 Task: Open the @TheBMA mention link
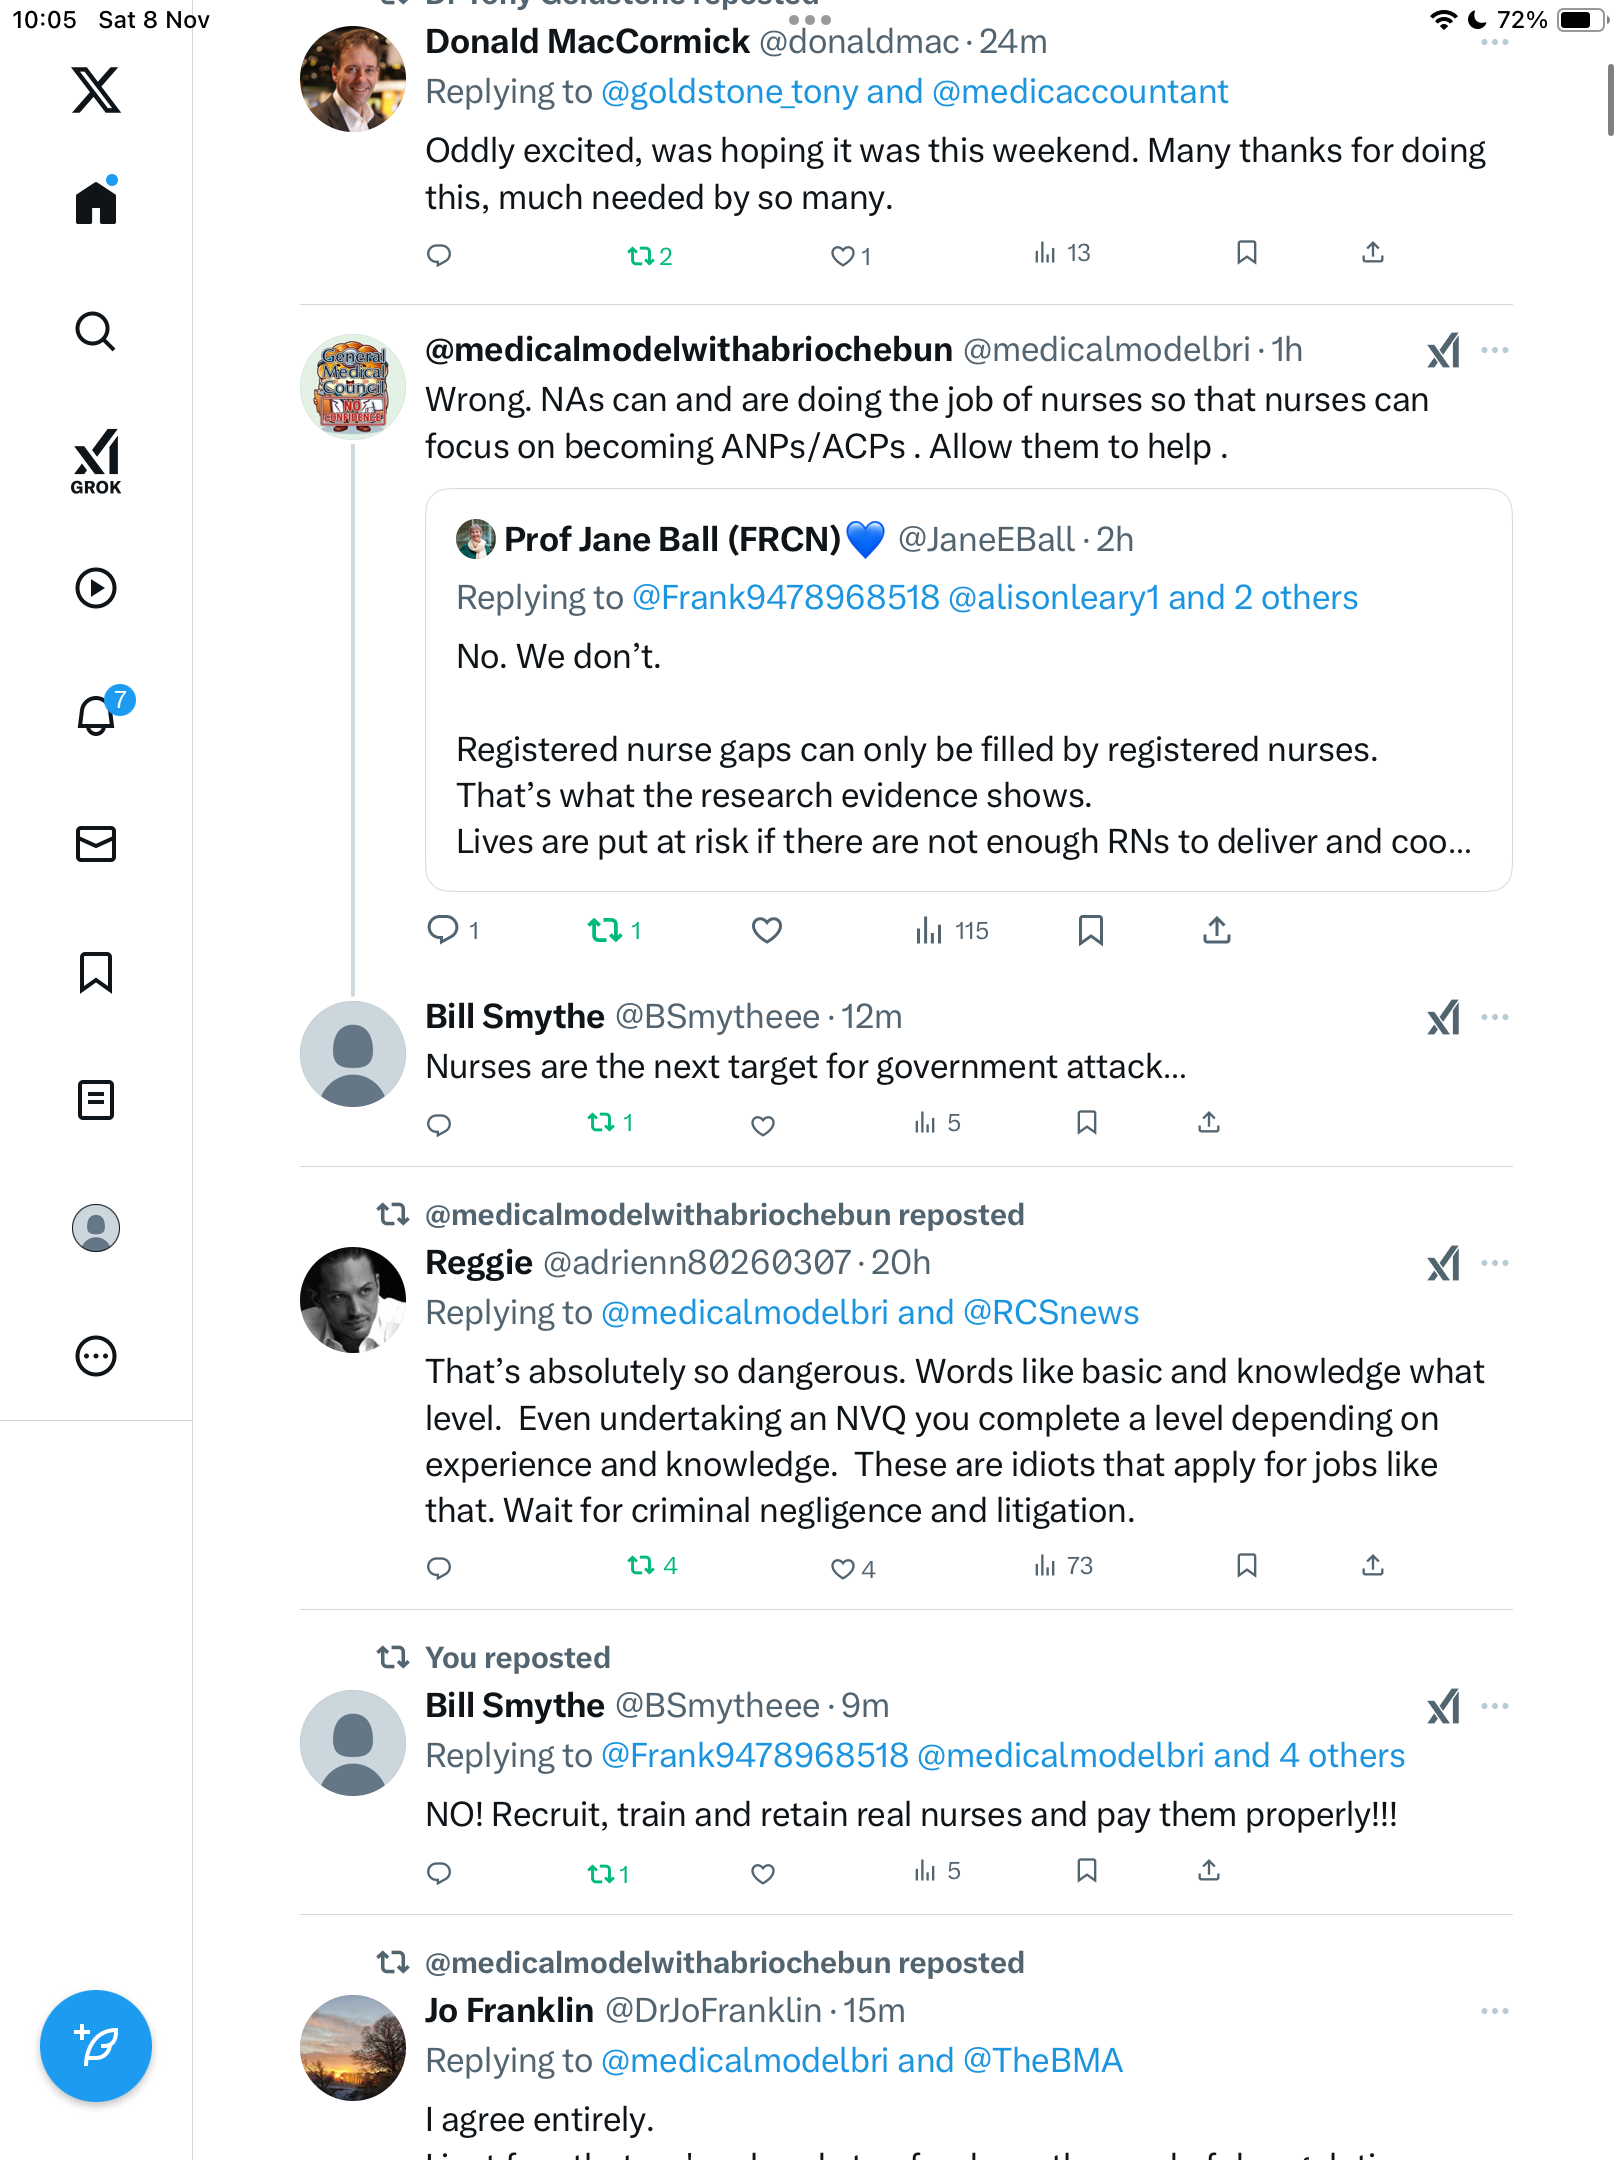(1043, 2061)
